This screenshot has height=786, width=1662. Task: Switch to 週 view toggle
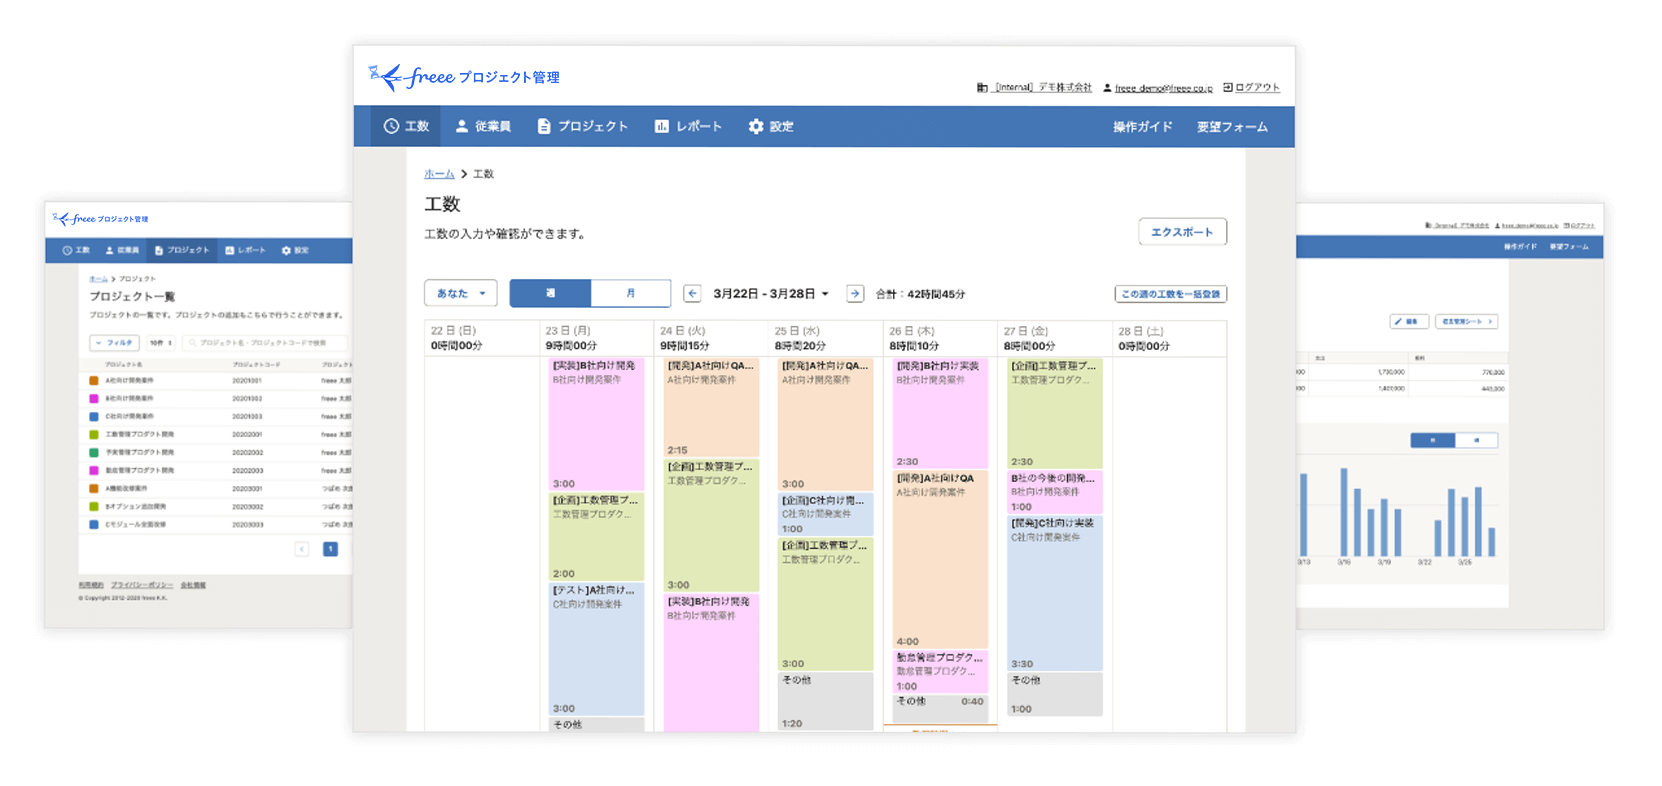[550, 293]
